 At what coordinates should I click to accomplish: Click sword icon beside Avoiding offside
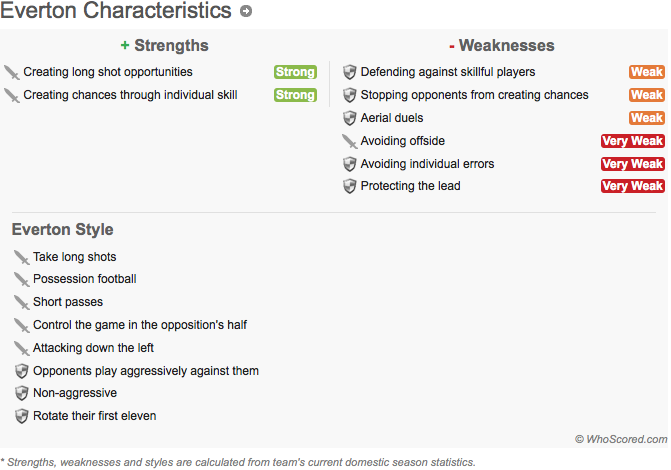(349, 141)
